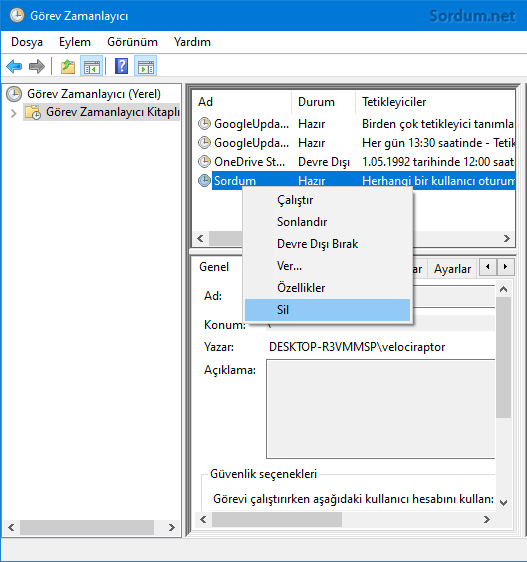This screenshot has width=527, height=562.
Task: Click the Back arrow toolbar icon
Action: point(14,66)
